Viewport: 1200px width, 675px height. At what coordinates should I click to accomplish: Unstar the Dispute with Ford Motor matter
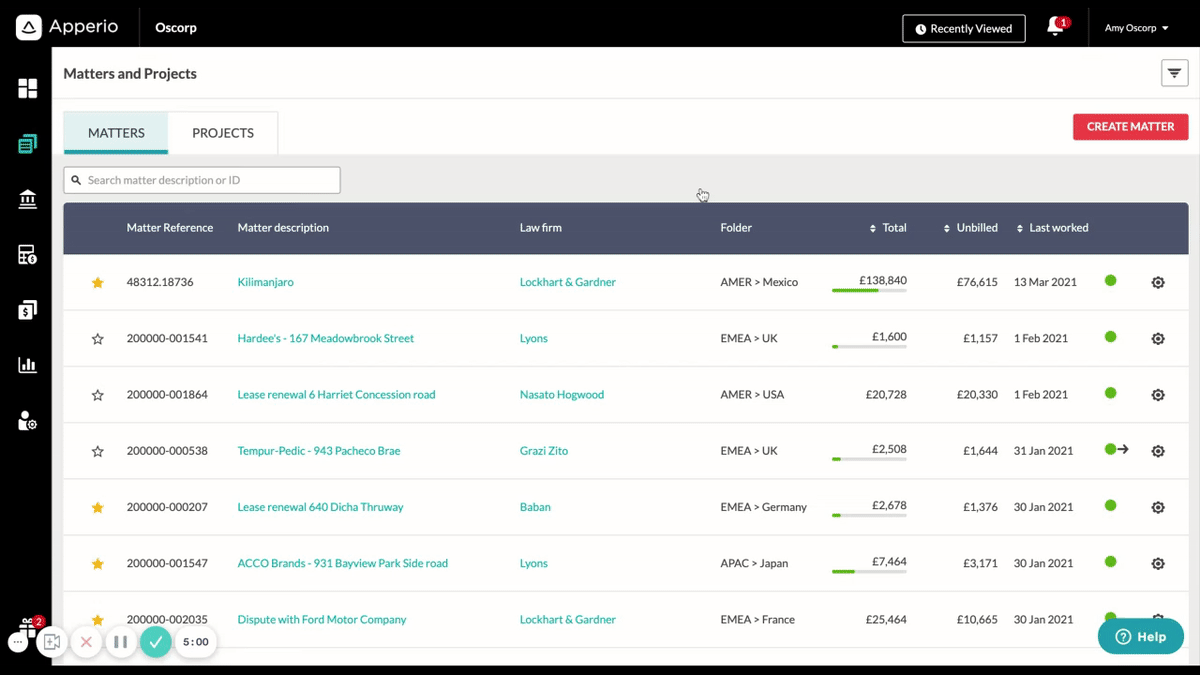pyautogui.click(x=97, y=619)
